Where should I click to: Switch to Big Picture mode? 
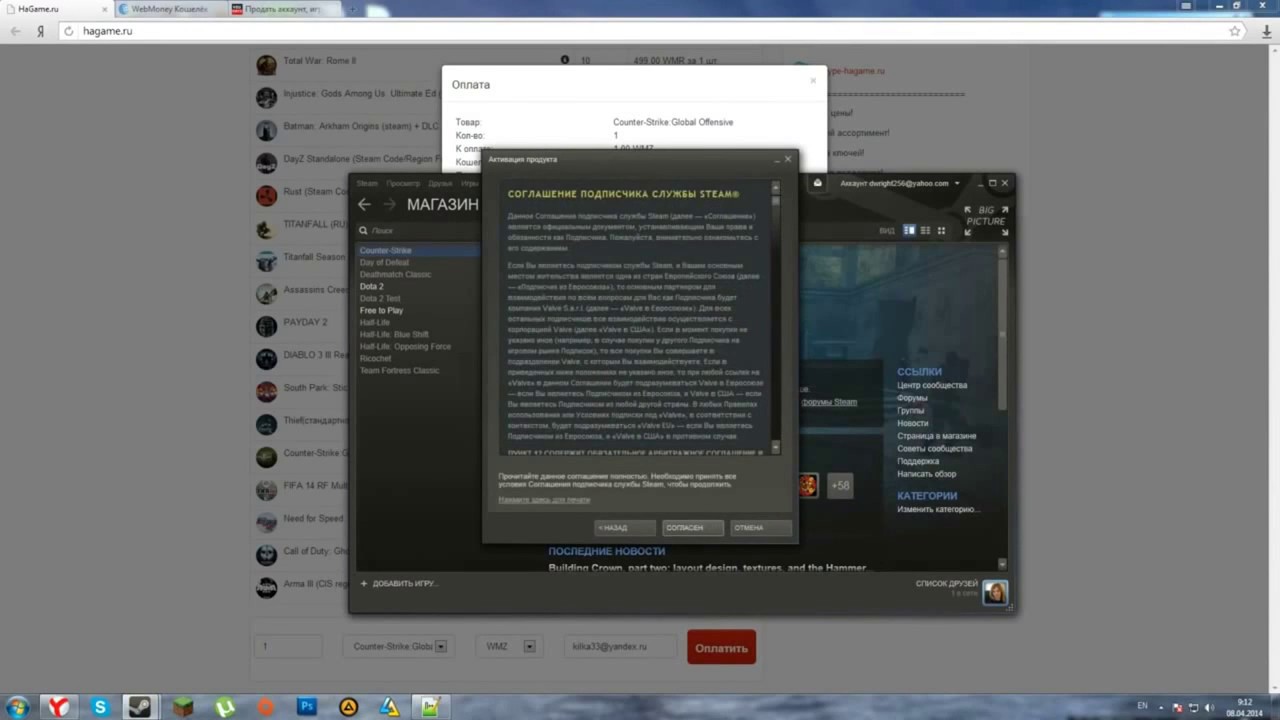(x=986, y=221)
